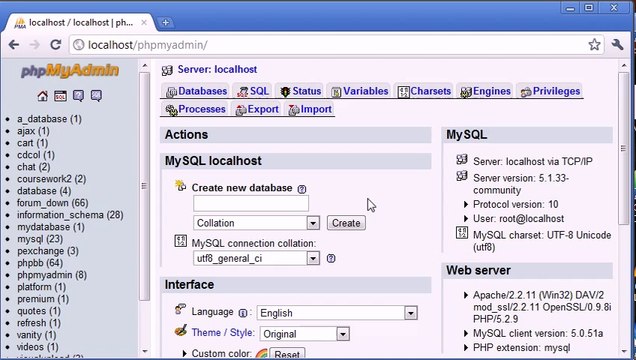Viewport: 636px width, 360px height.
Task: Open the Theme dropdown showing Original
Action: point(305,334)
